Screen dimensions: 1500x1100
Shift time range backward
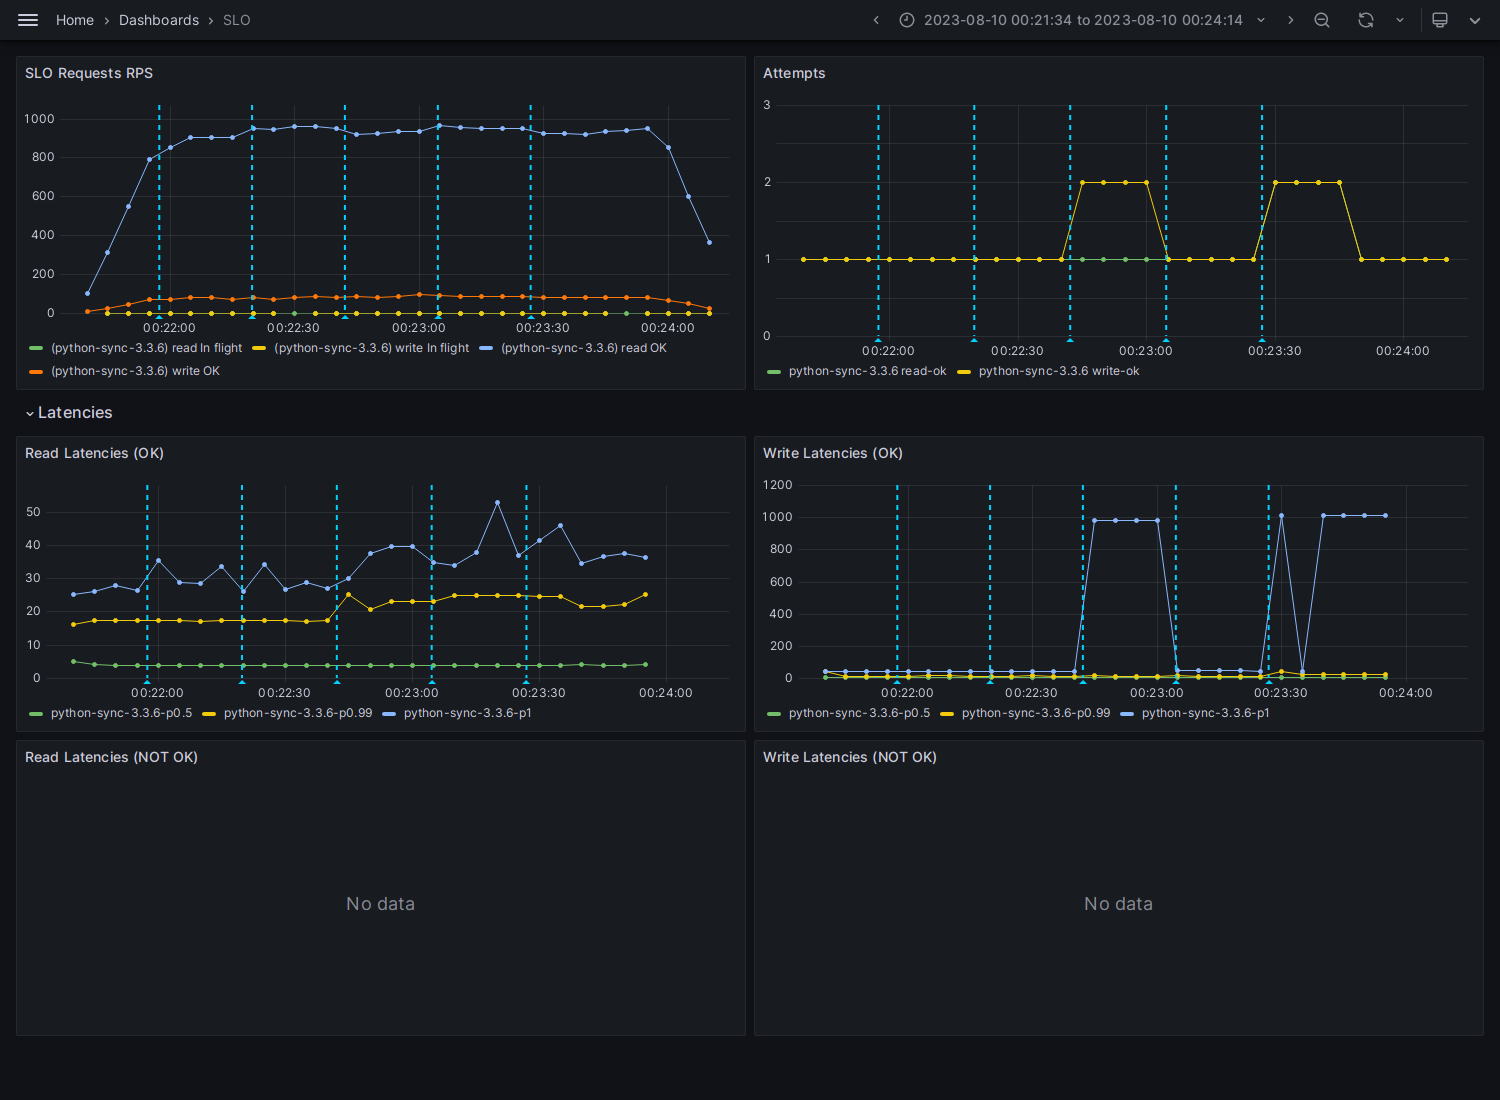click(x=876, y=20)
